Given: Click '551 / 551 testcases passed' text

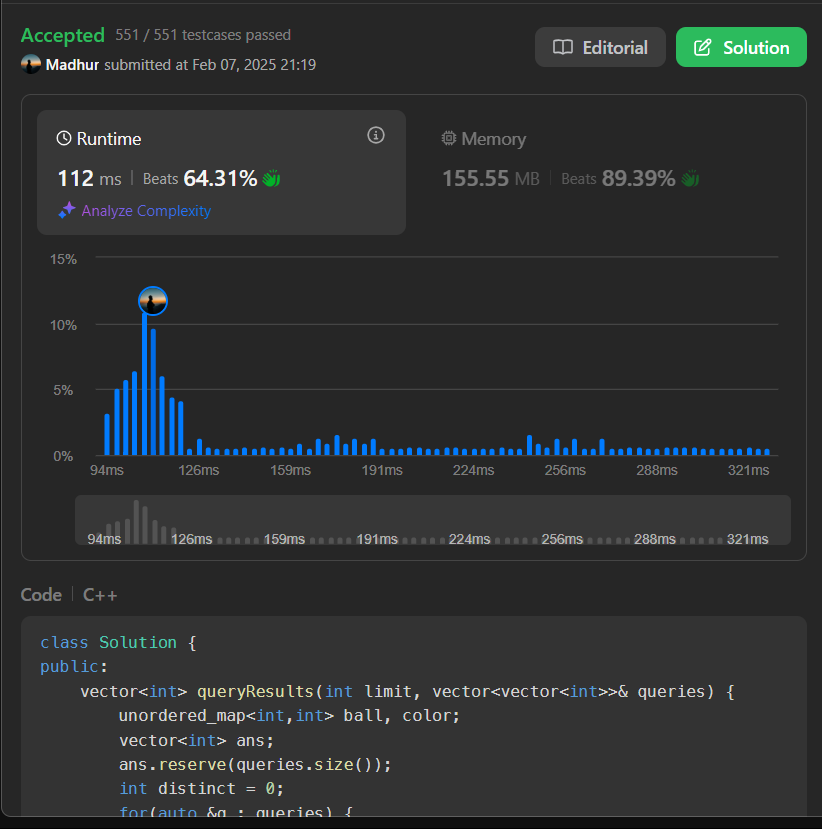Looking at the screenshot, I should [203, 35].
